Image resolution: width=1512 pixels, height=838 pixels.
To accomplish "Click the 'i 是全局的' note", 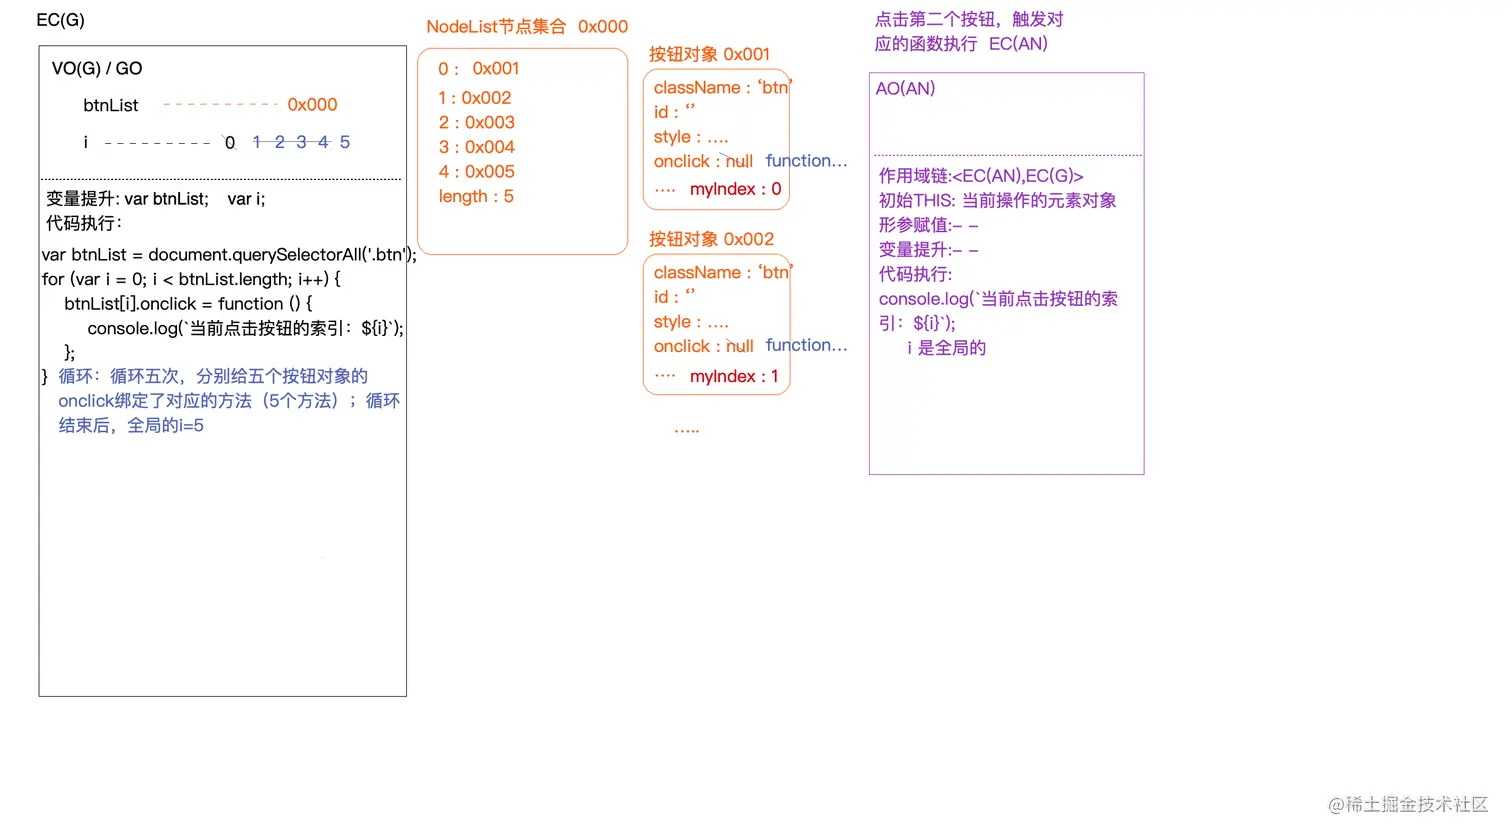I will pyautogui.click(x=946, y=347).
